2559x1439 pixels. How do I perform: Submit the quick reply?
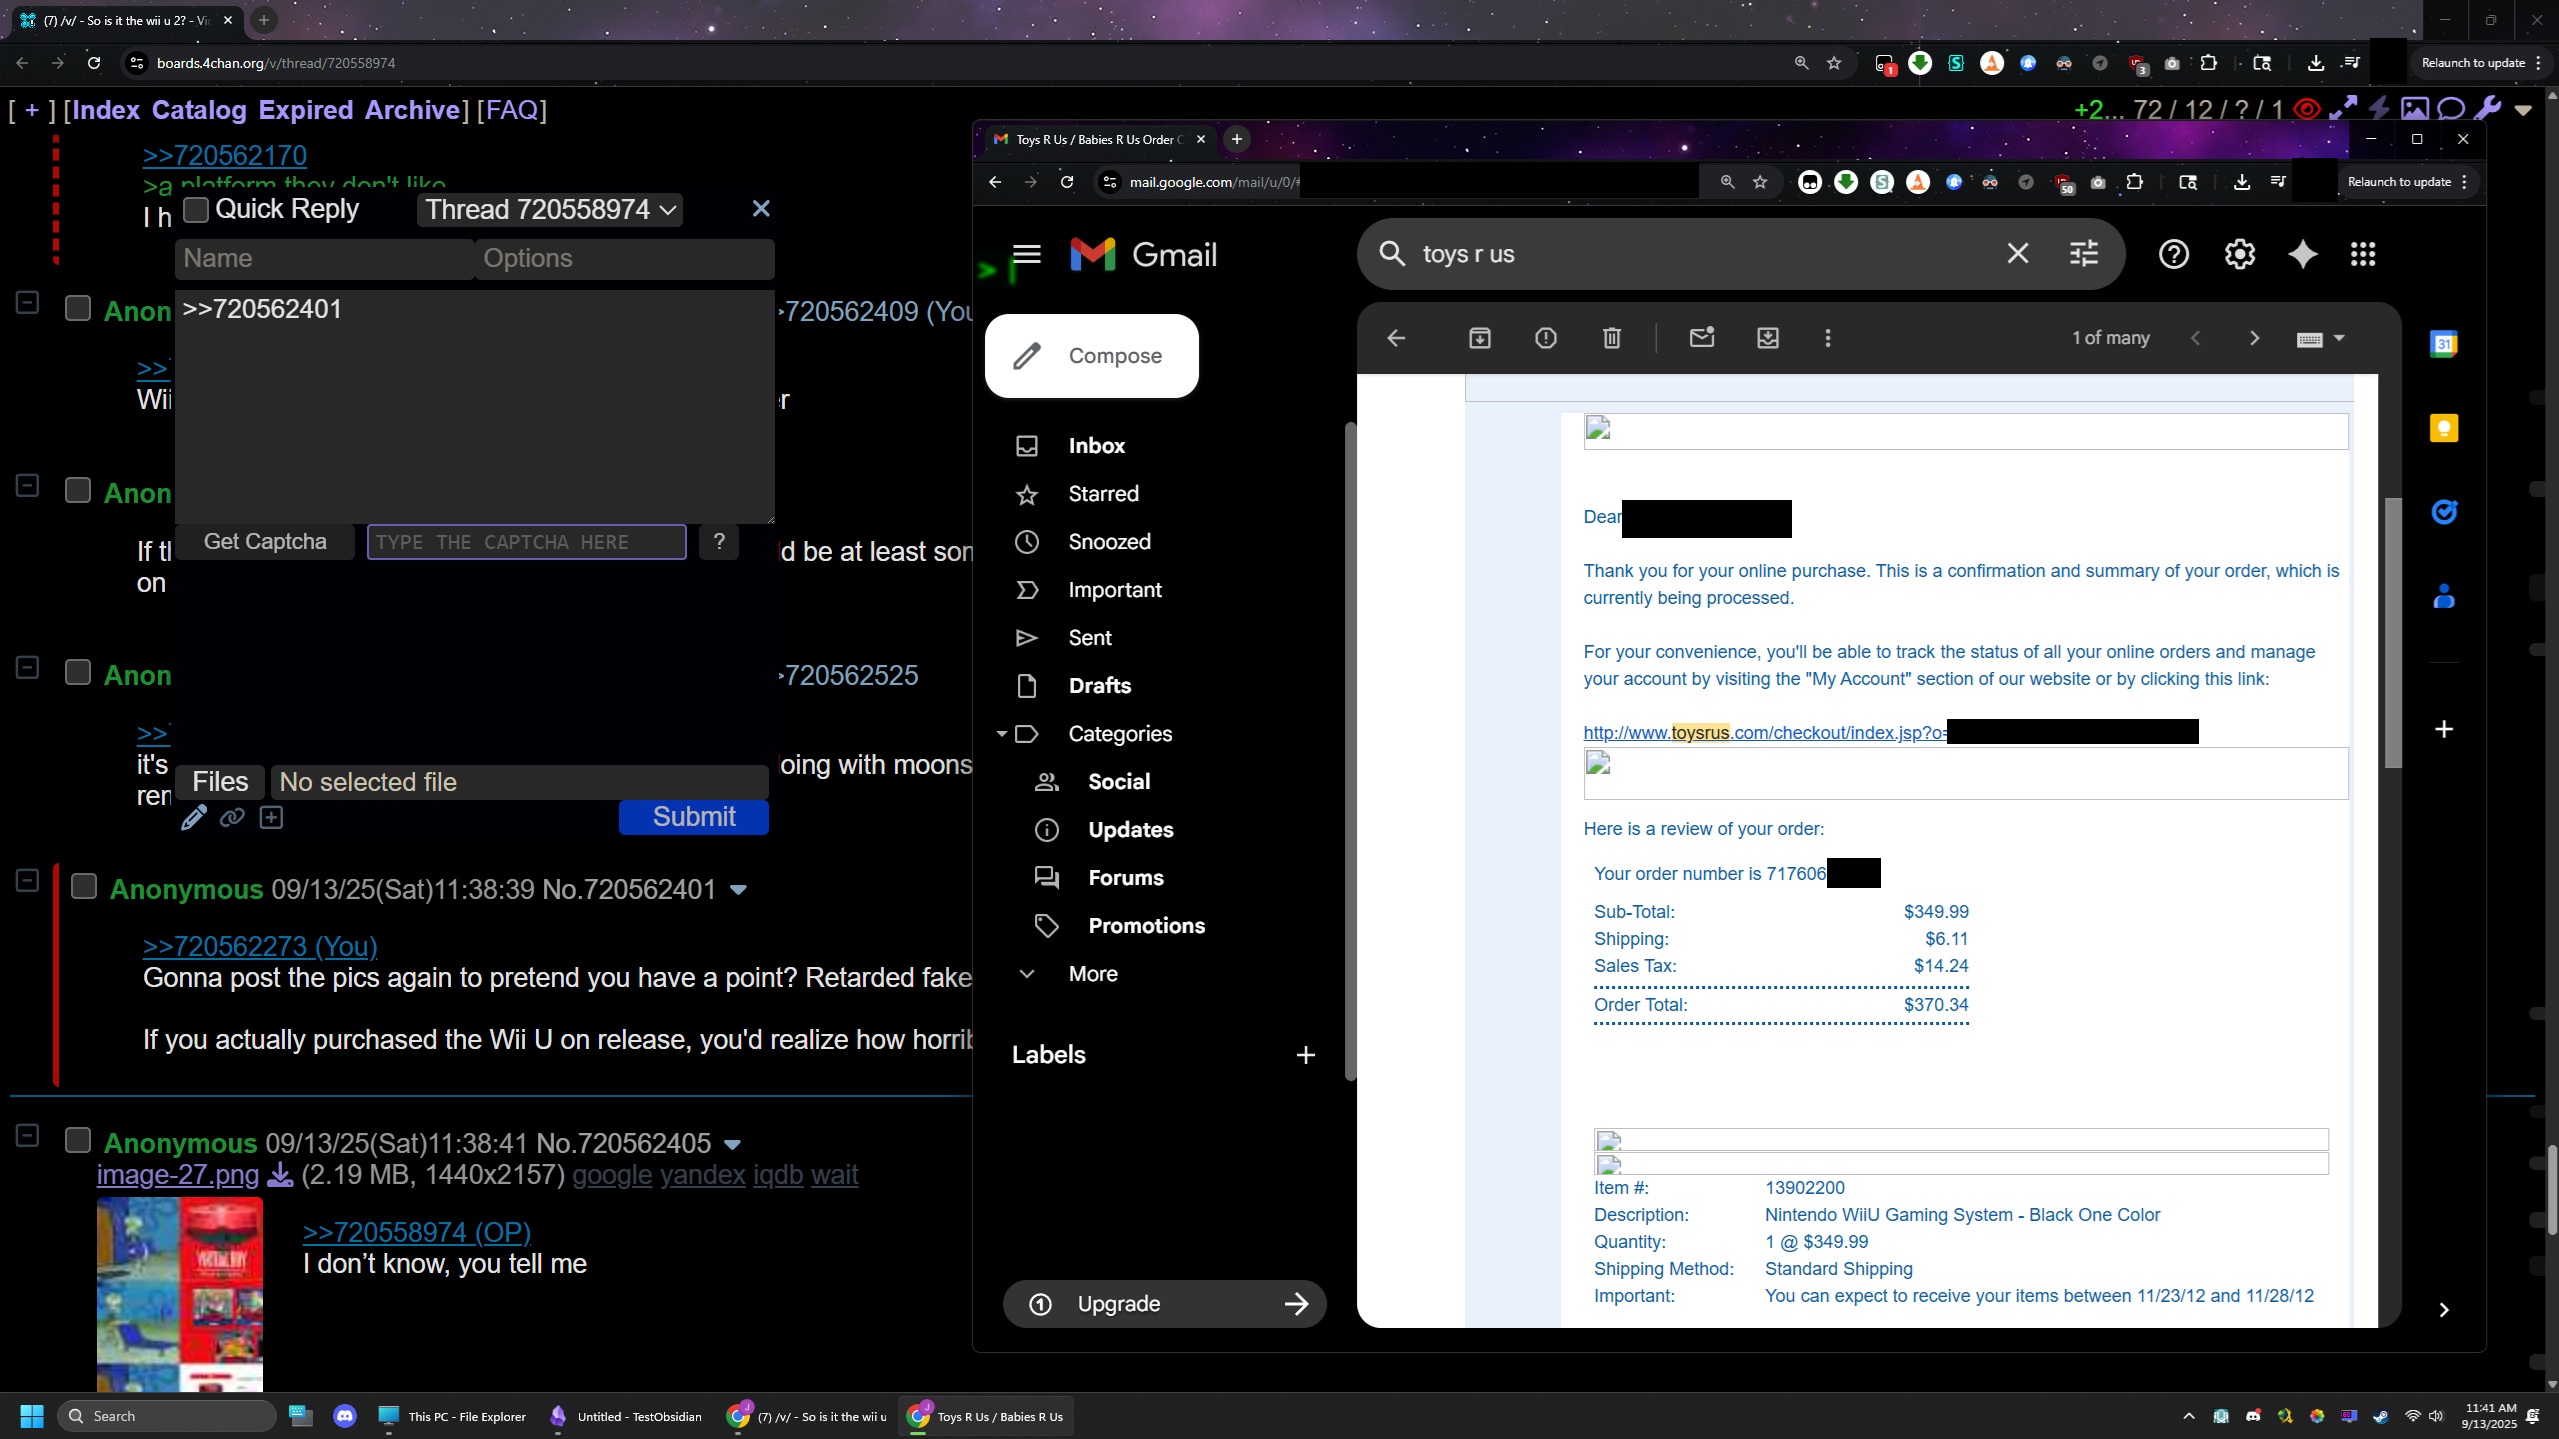tap(694, 817)
